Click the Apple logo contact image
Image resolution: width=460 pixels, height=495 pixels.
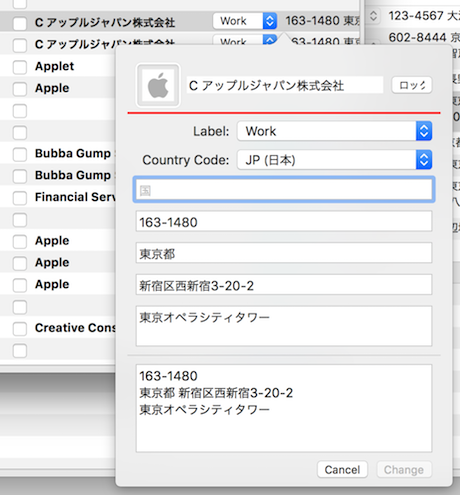(158, 85)
